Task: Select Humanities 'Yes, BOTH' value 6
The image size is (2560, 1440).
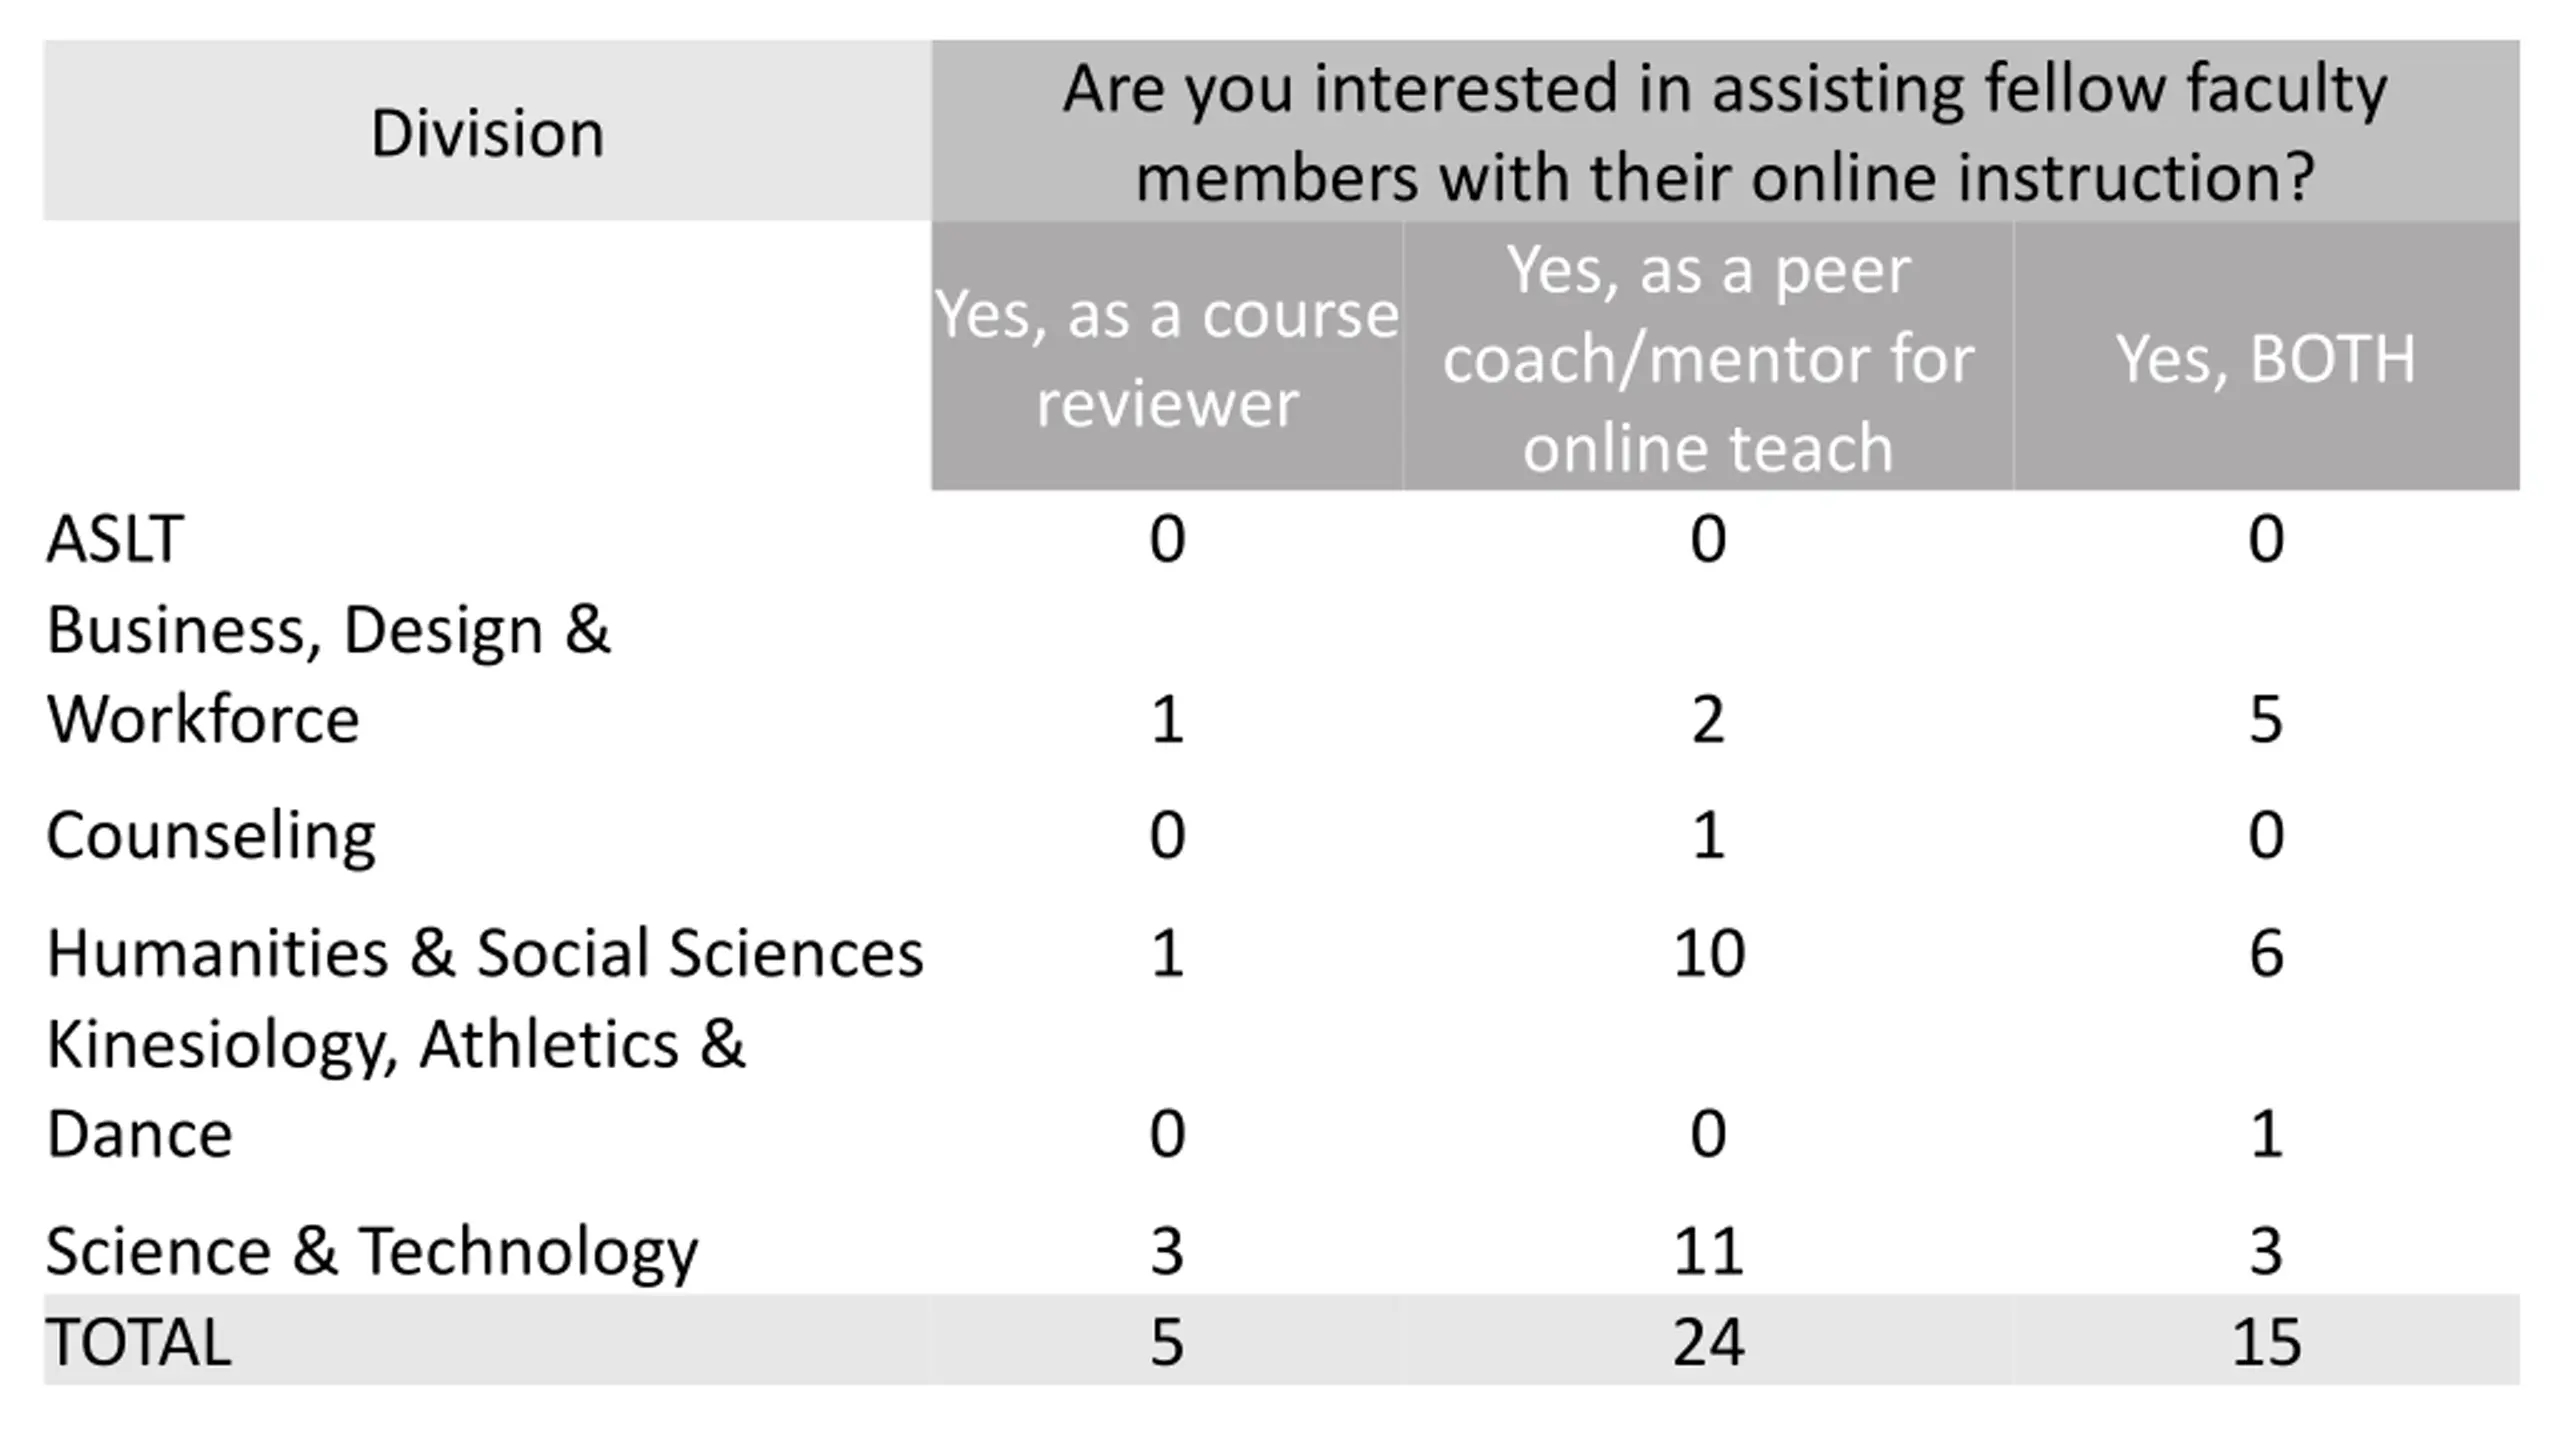Action: [x=2266, y=952]
